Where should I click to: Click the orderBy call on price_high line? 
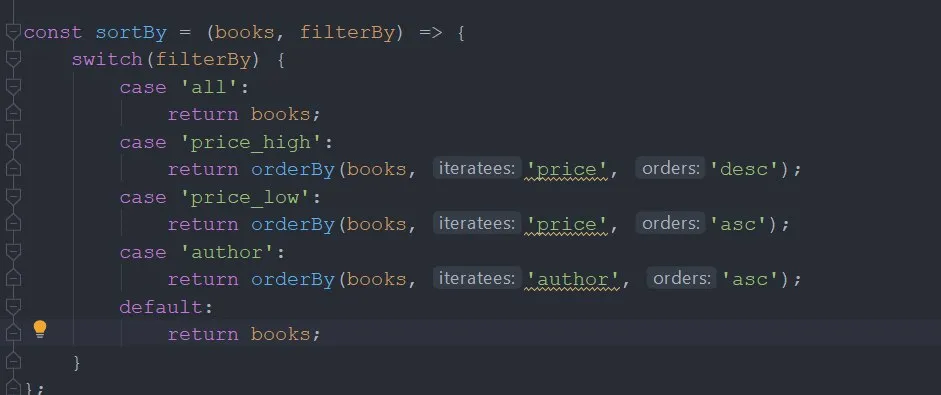point(293,169)
